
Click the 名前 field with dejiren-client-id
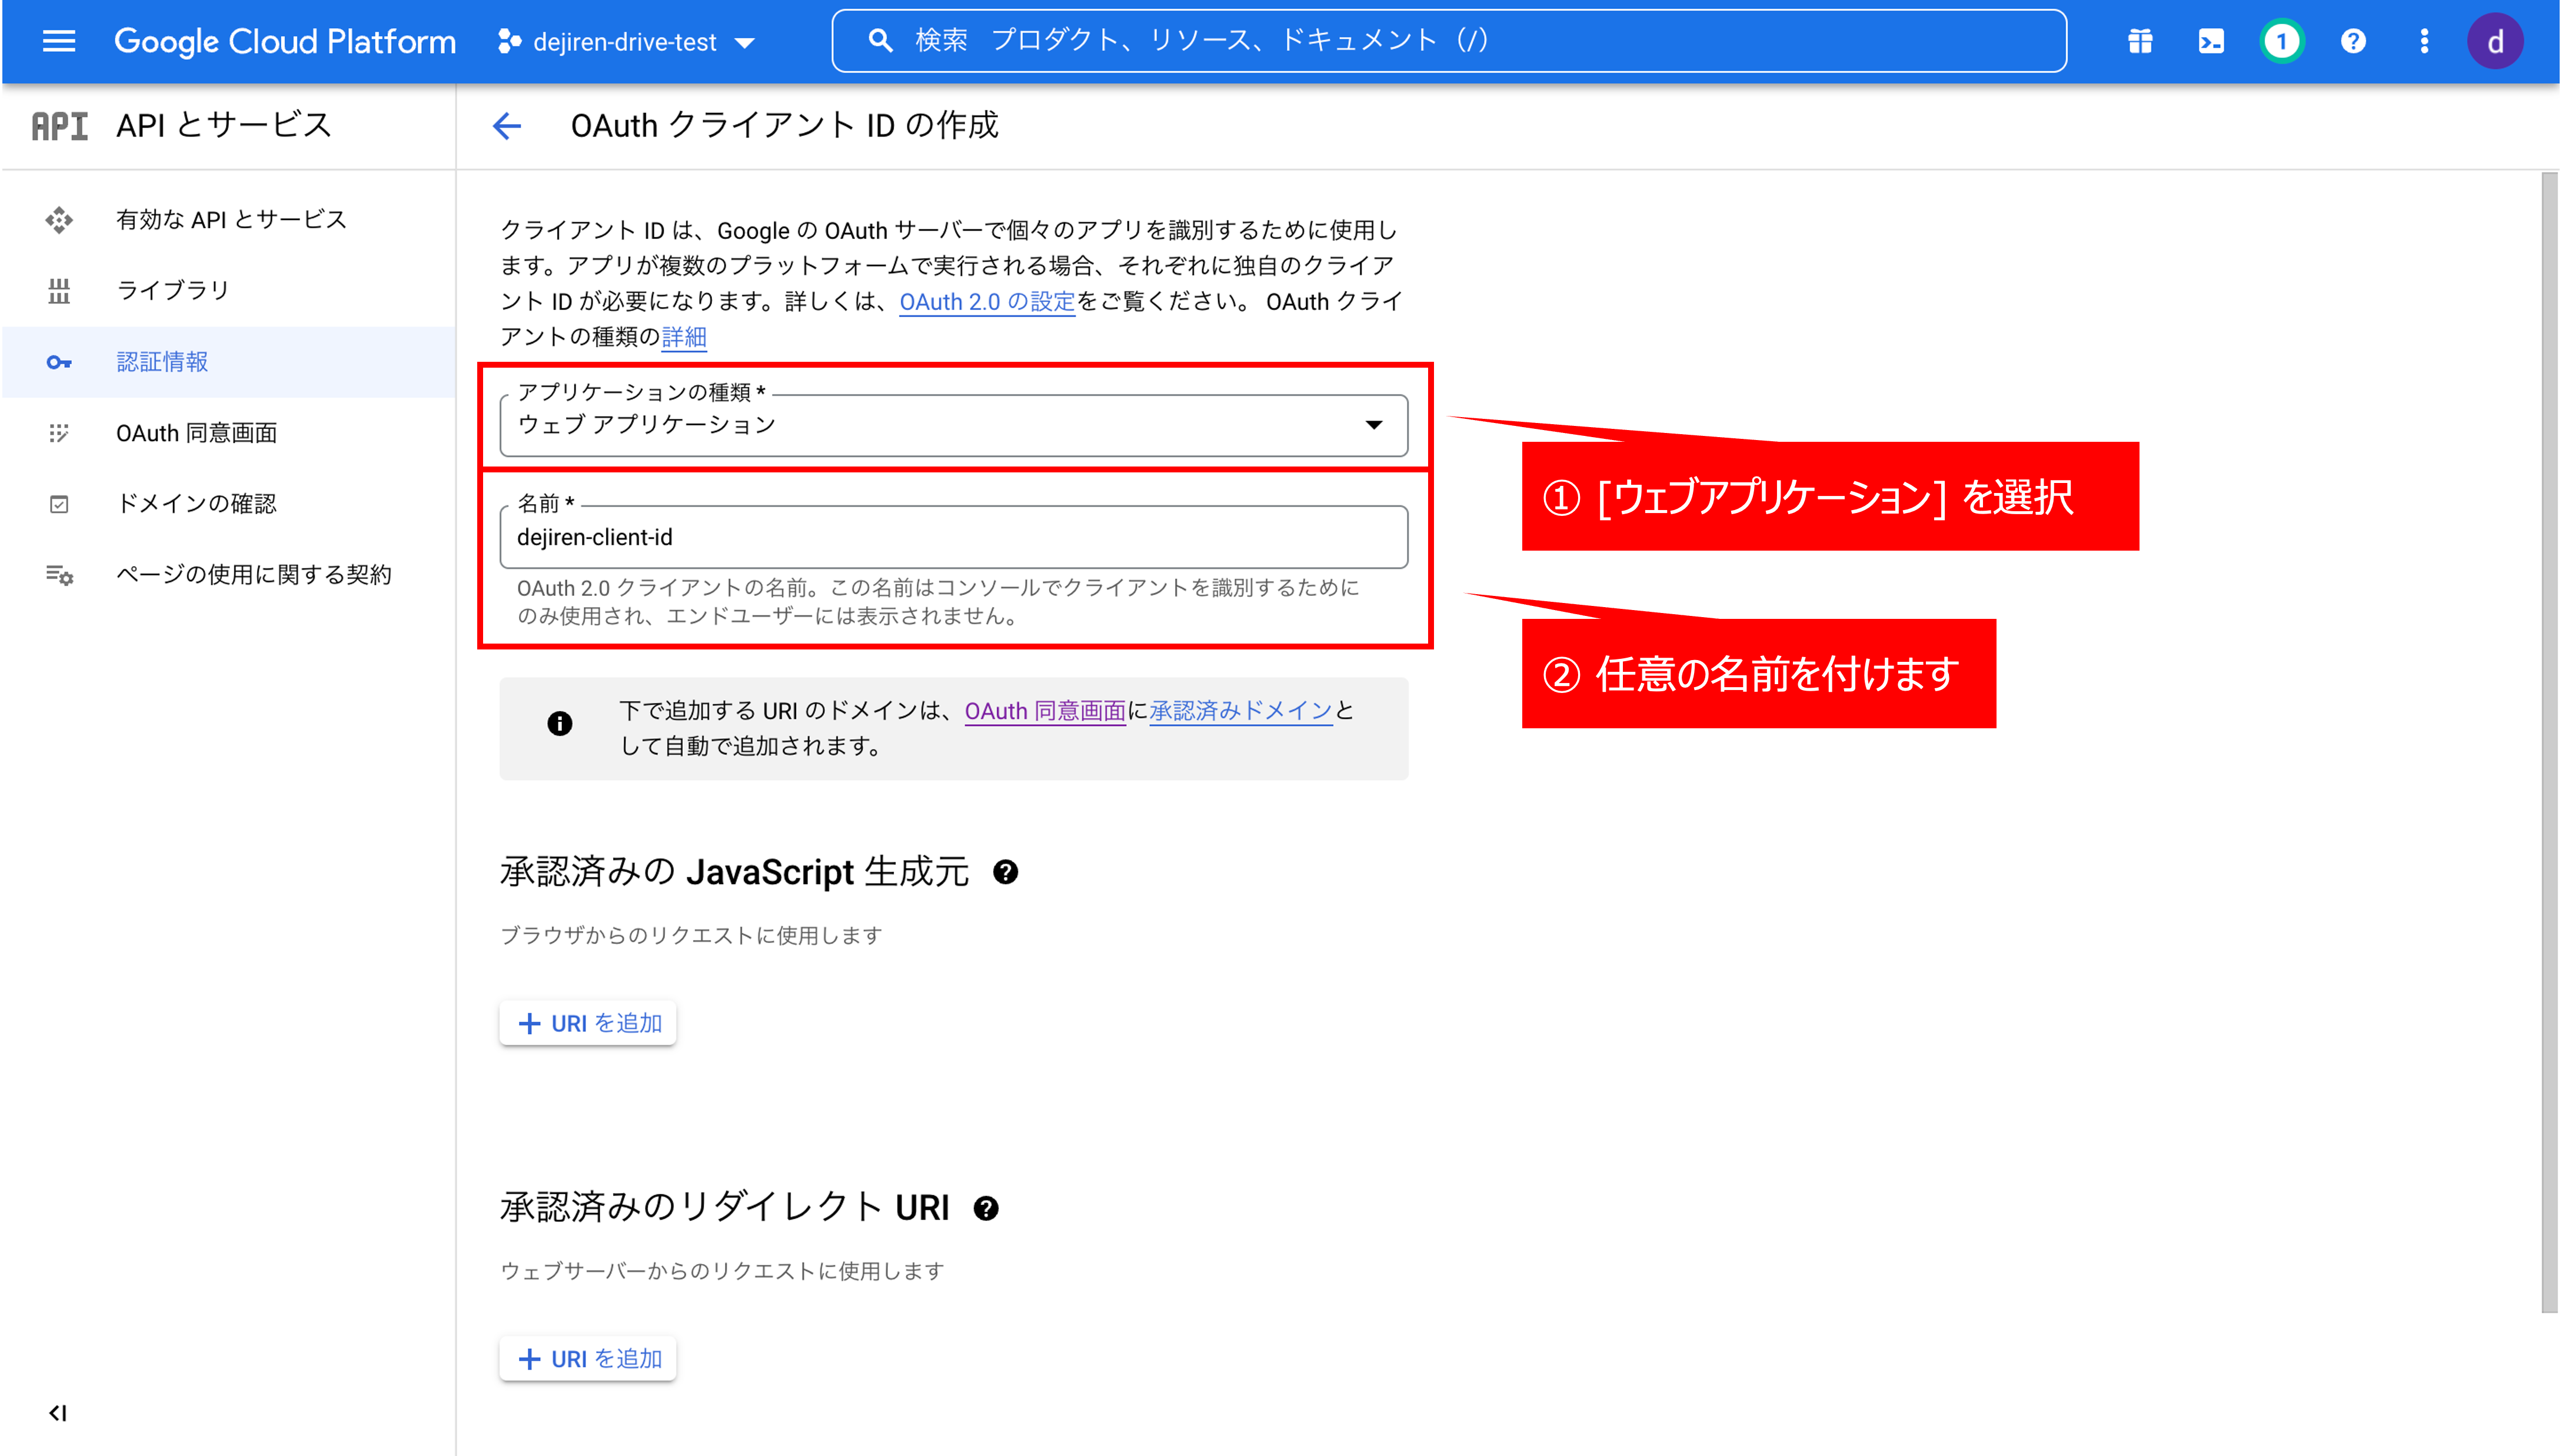point(954,537)
